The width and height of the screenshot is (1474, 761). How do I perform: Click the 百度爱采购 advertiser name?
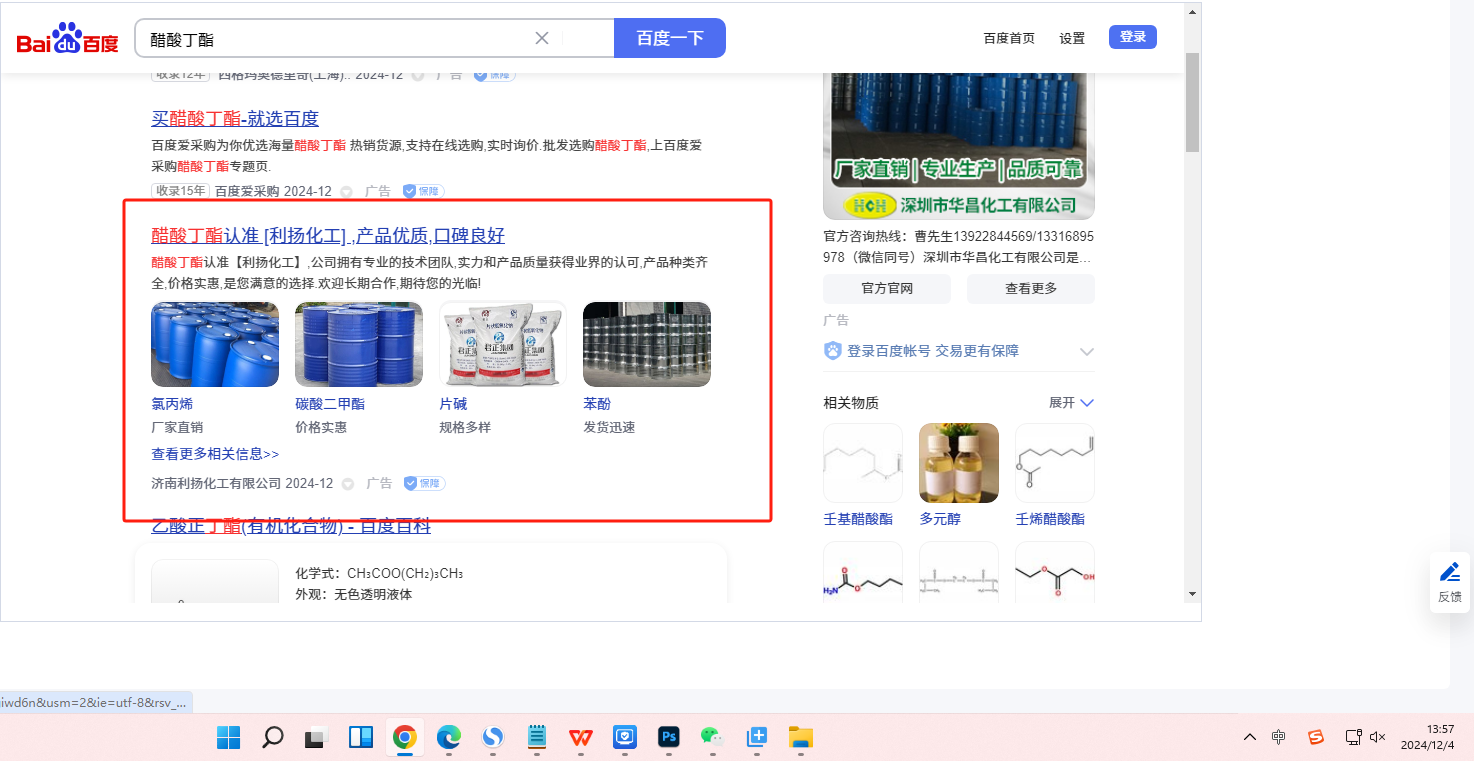[x=247, y=192]
